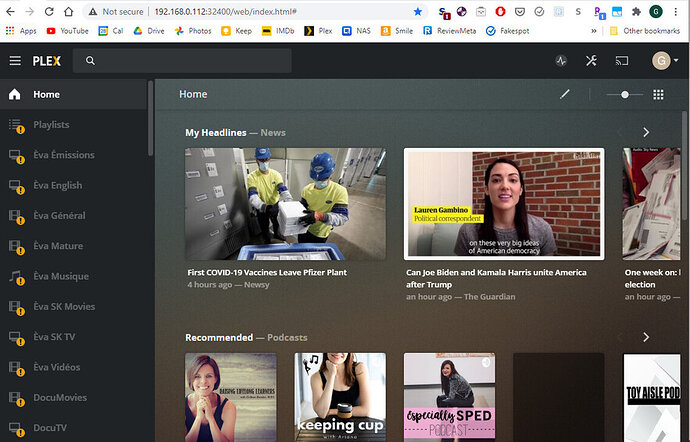This screenshot has height=442, width=690.
Task: Open the Chrome extensions puzzle icon
Action: coord(636,12)
